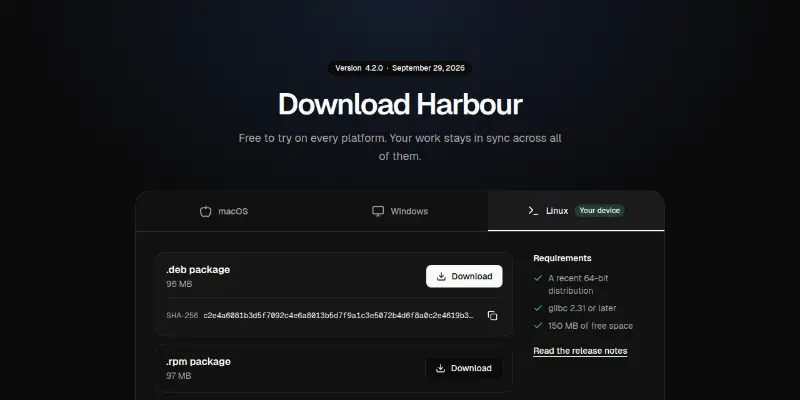Click the monitor icon on Windows tab
Image resolution: width=800 pixels, height=400 pixels.
tap(378, 211)
